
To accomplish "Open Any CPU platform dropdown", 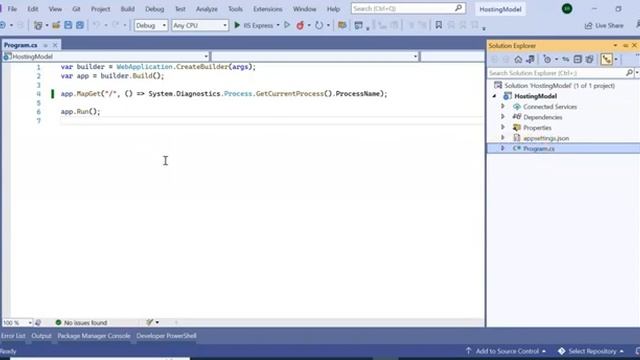I will 200,25.
